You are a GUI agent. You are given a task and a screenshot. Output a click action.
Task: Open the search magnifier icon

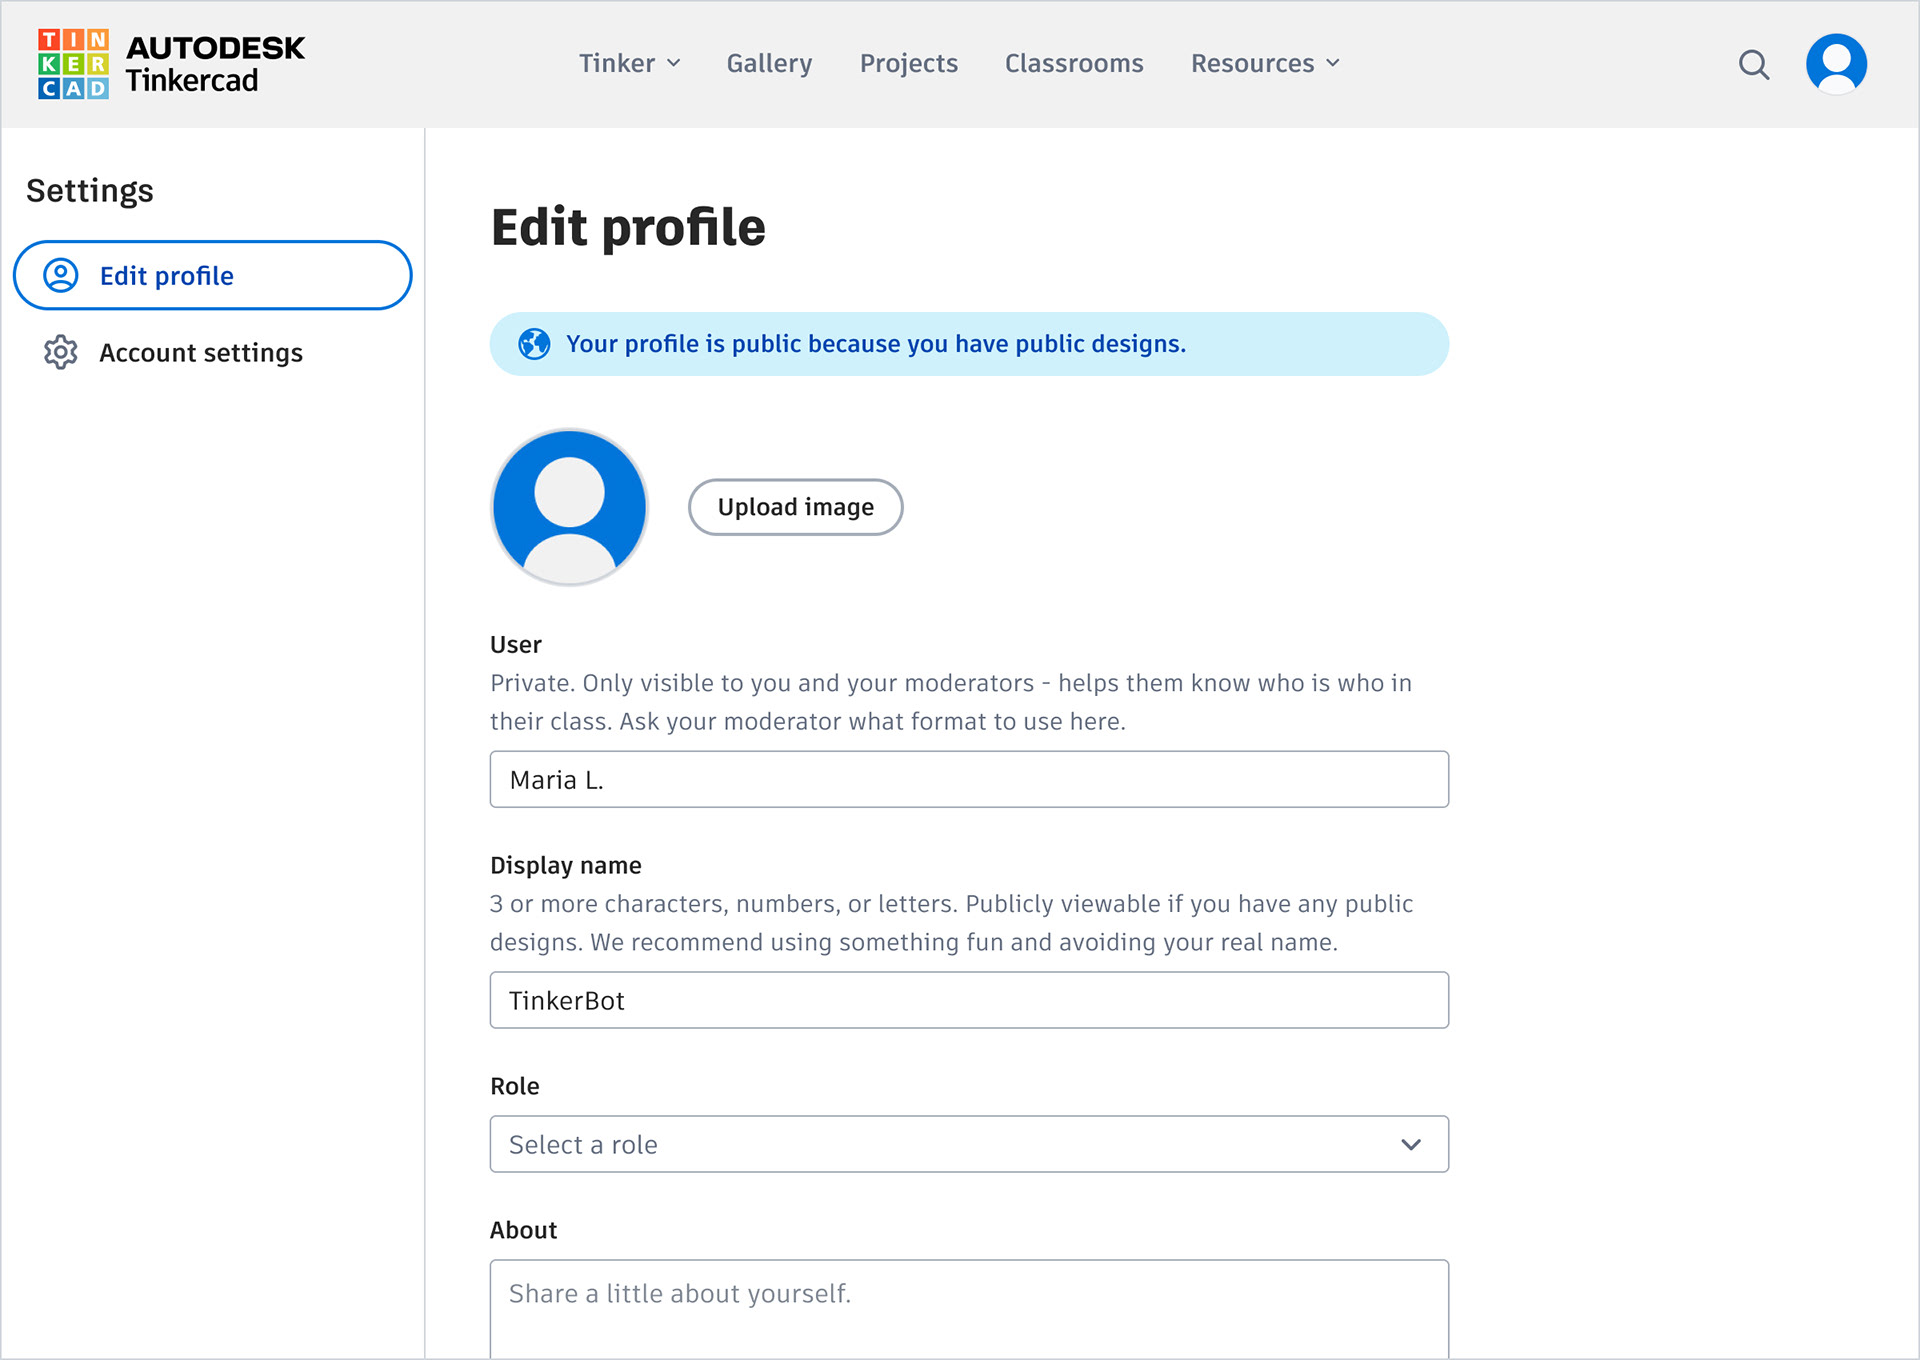click(x=1753, y=65)
